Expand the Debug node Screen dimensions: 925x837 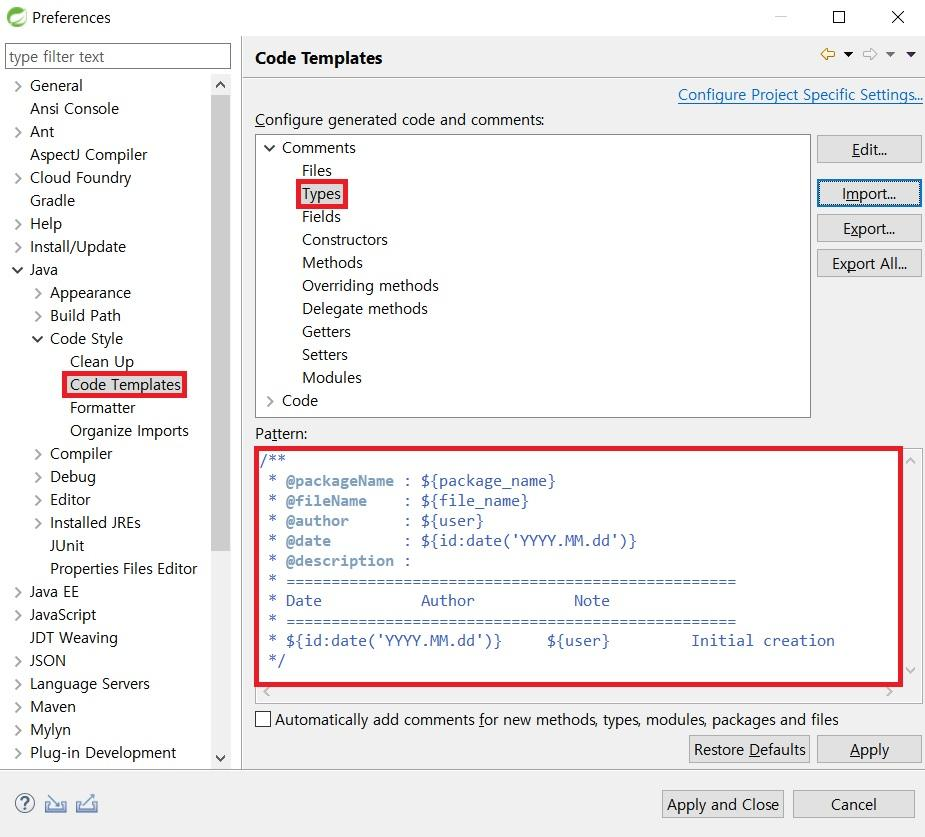point(38,477)
